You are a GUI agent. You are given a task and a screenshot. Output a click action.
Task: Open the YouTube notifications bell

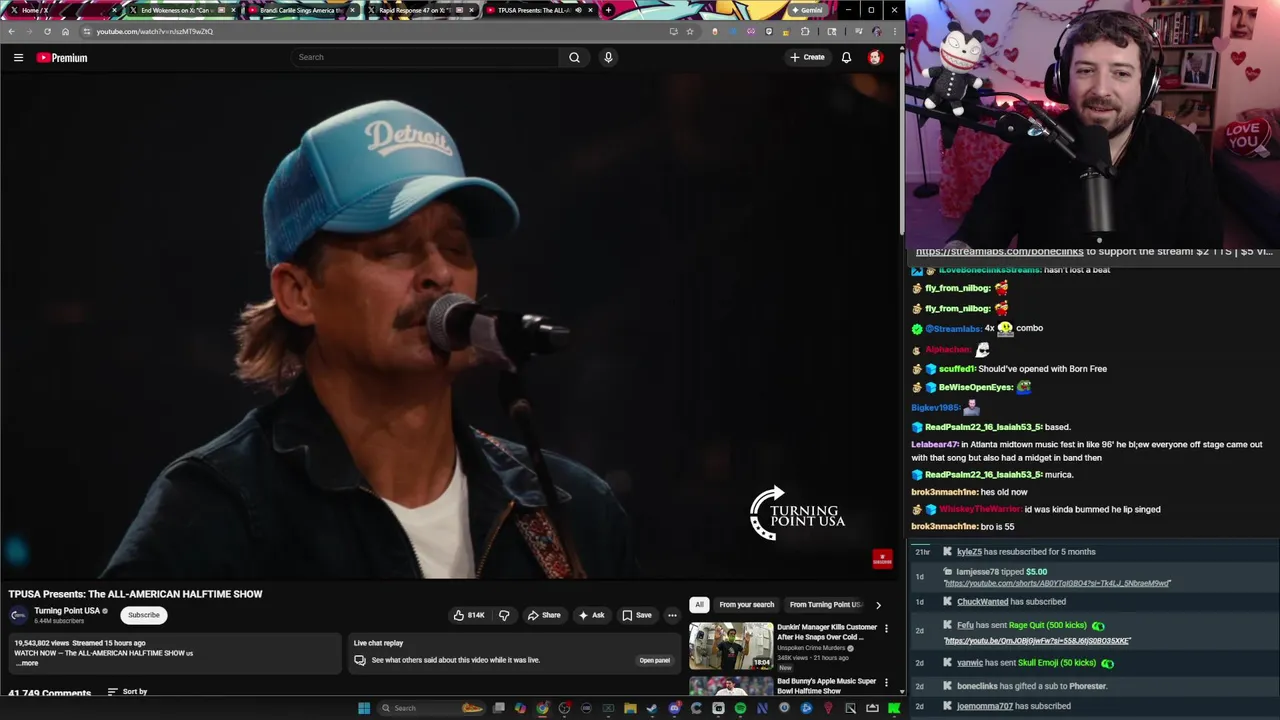846,57
